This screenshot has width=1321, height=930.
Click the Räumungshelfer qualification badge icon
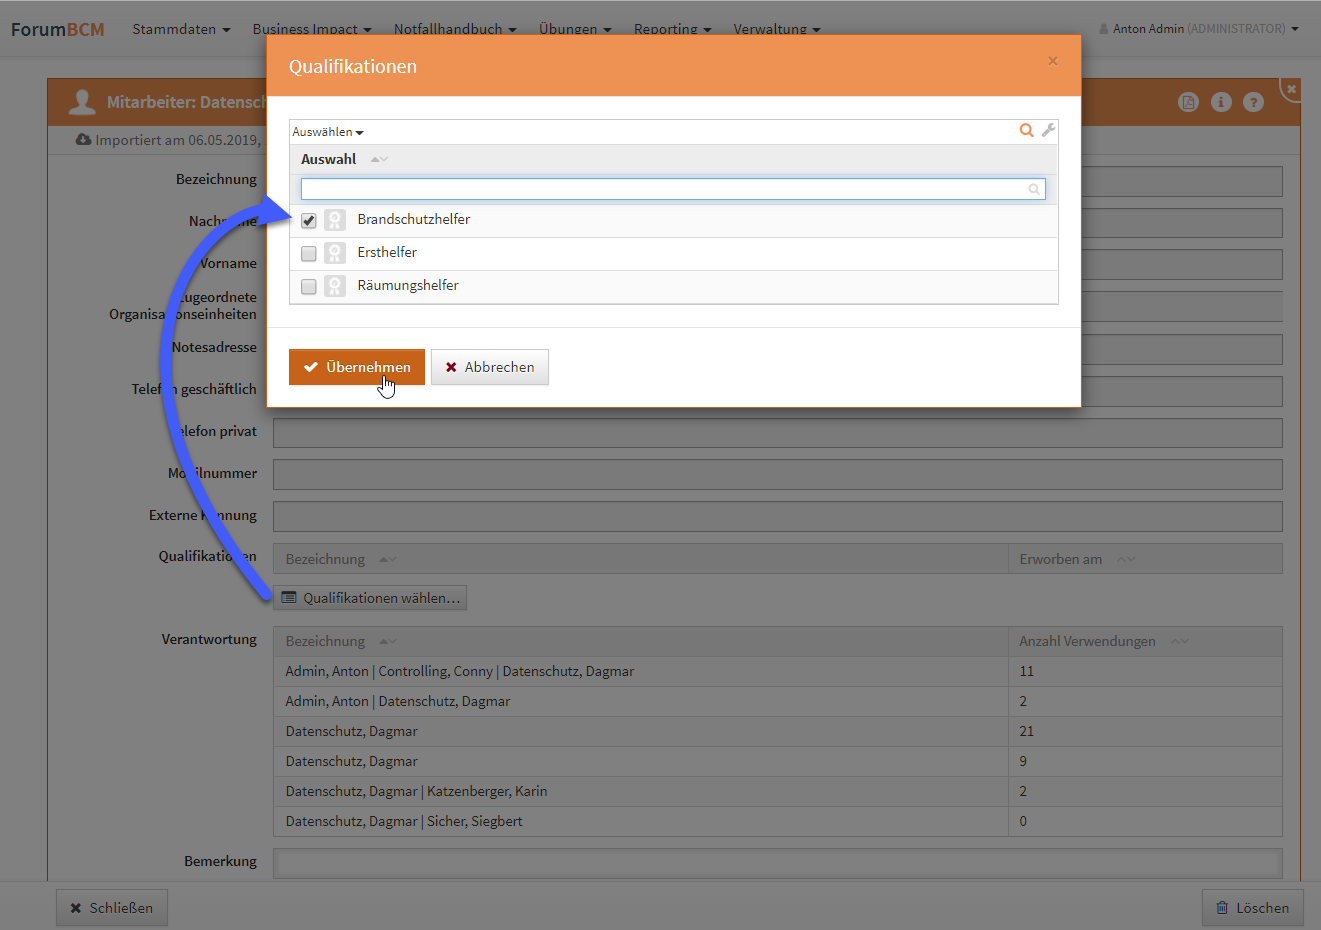coord(335,286)
